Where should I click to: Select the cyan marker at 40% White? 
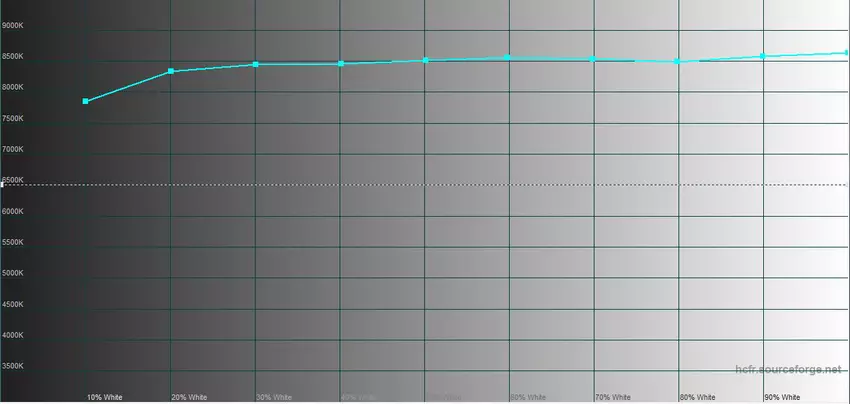coord(341,63)
